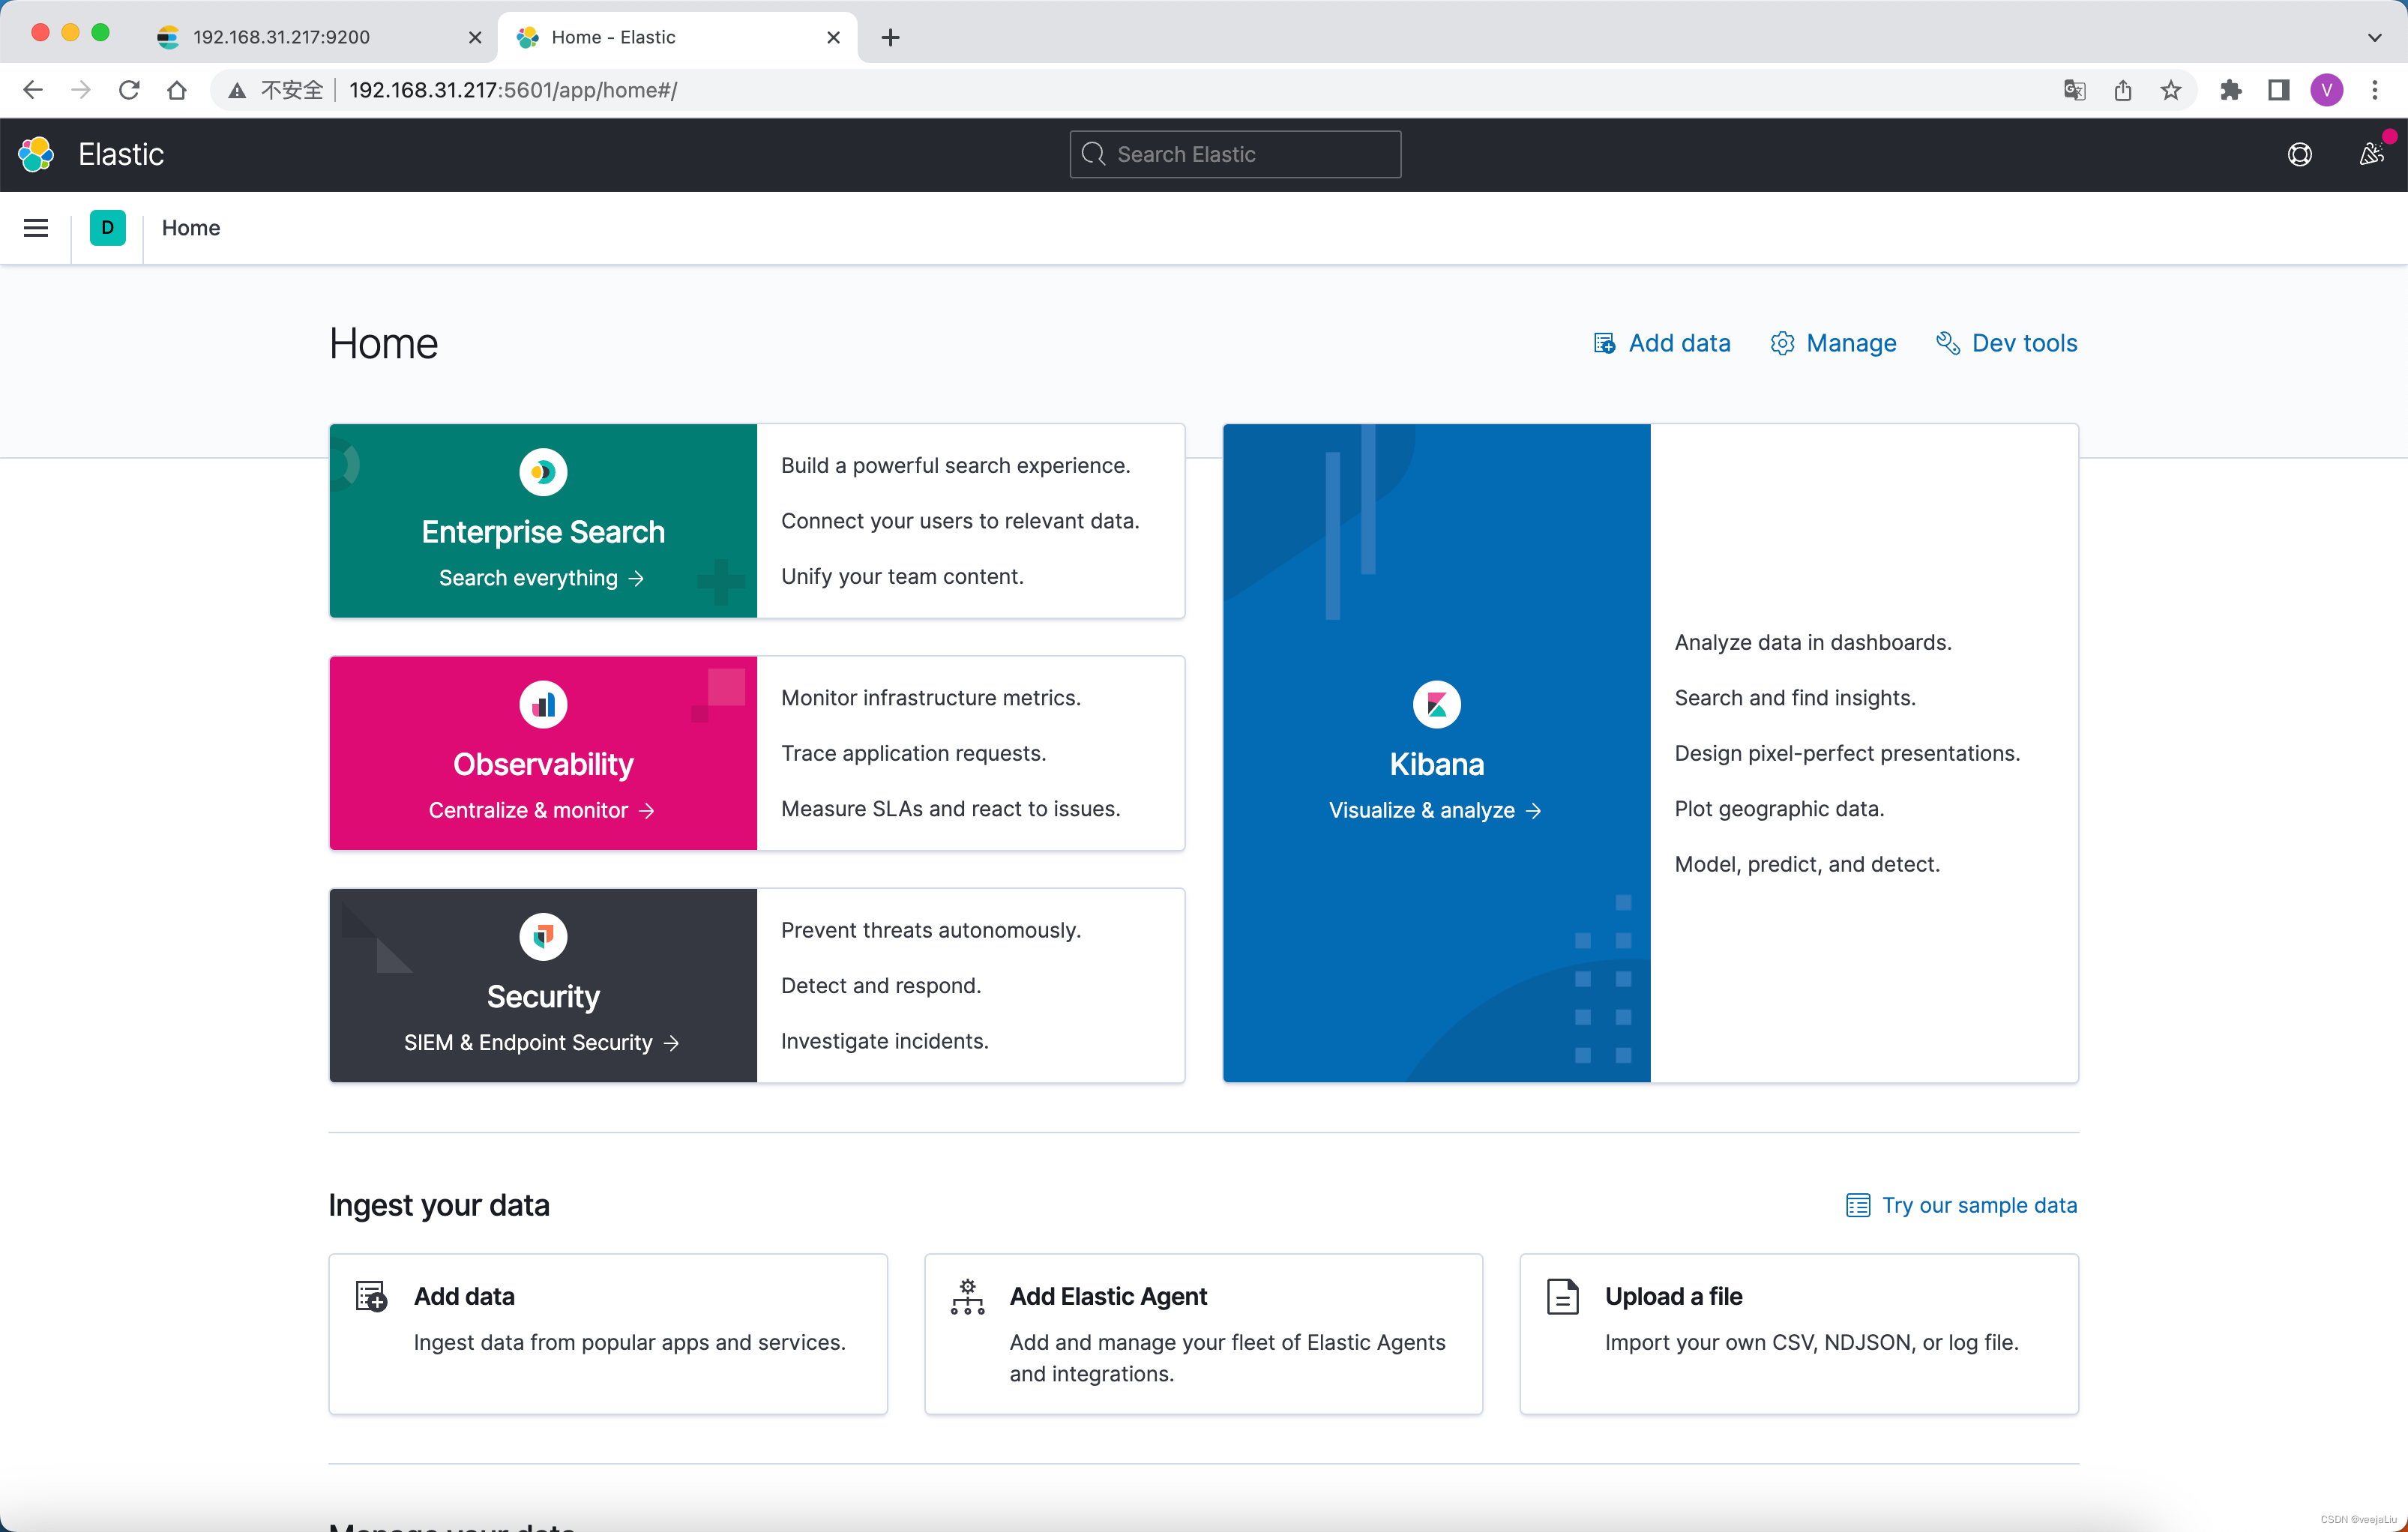Open the help menu lifebuoy icon

2299,154
